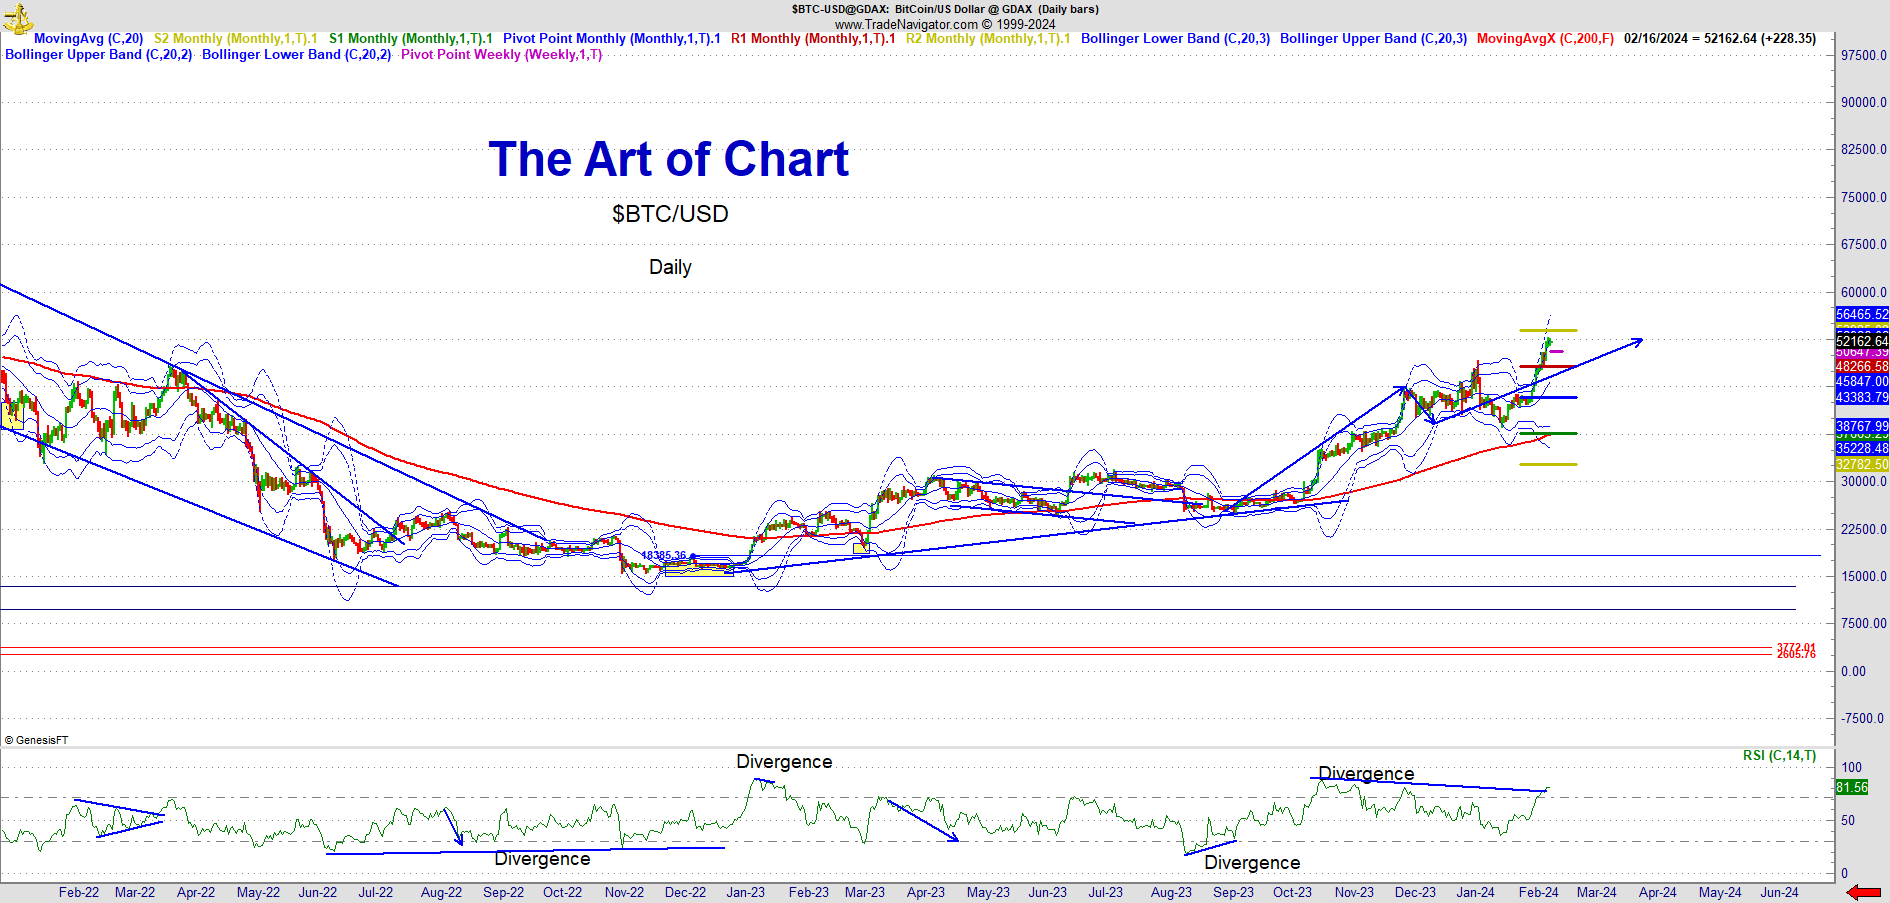This screenshot has height=903, width=1890.
Task: Click the 43383.79 price tag
Action: [1862, 398]
